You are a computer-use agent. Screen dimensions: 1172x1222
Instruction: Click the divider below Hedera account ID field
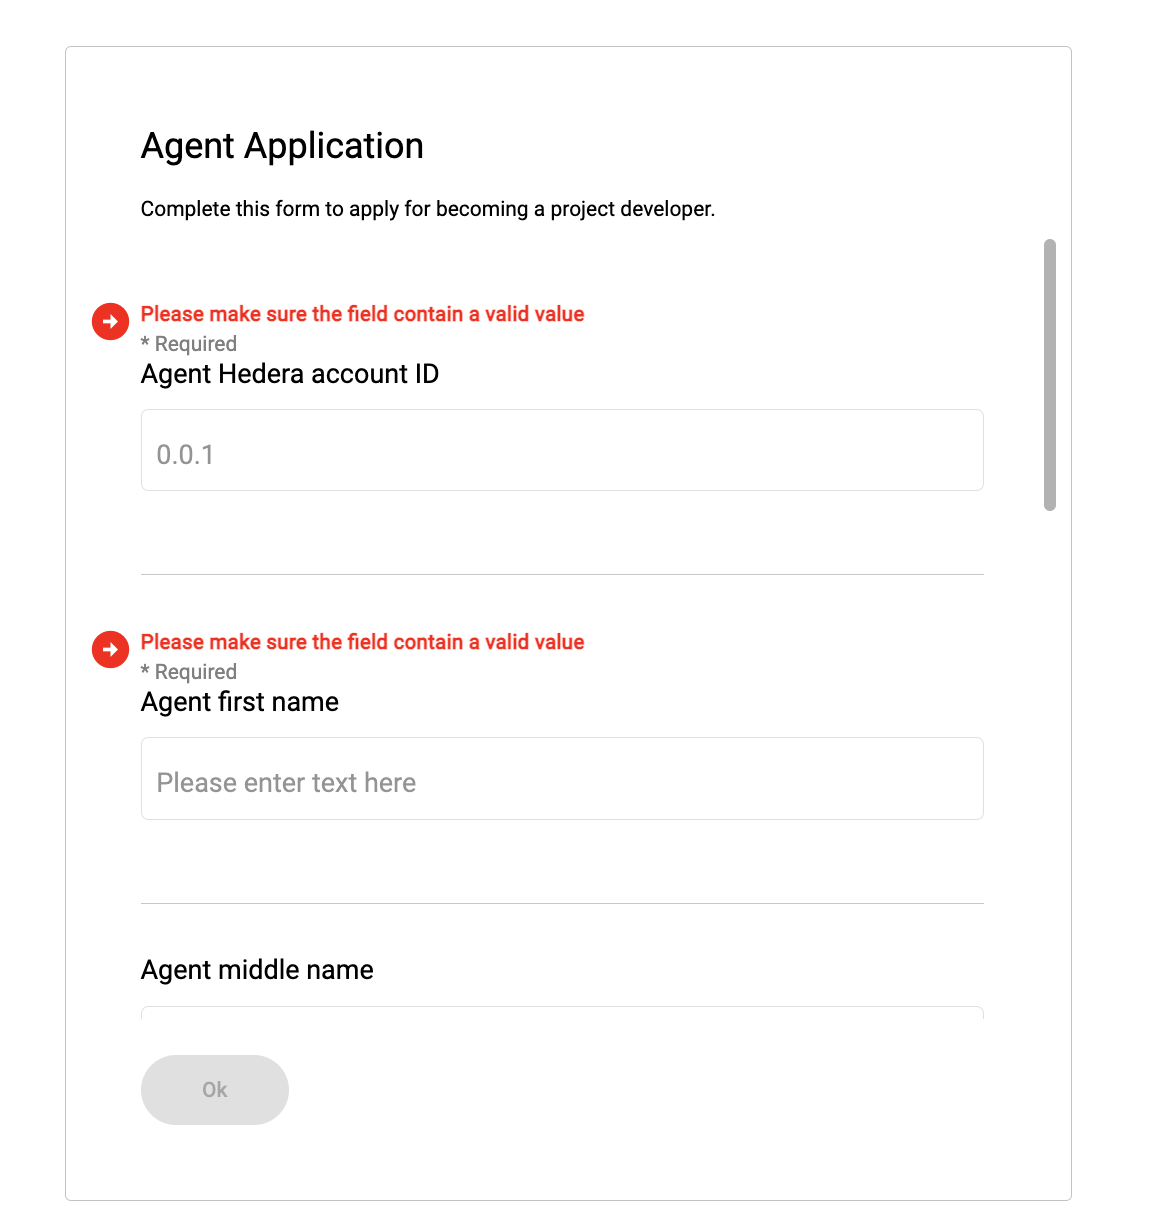562,574
